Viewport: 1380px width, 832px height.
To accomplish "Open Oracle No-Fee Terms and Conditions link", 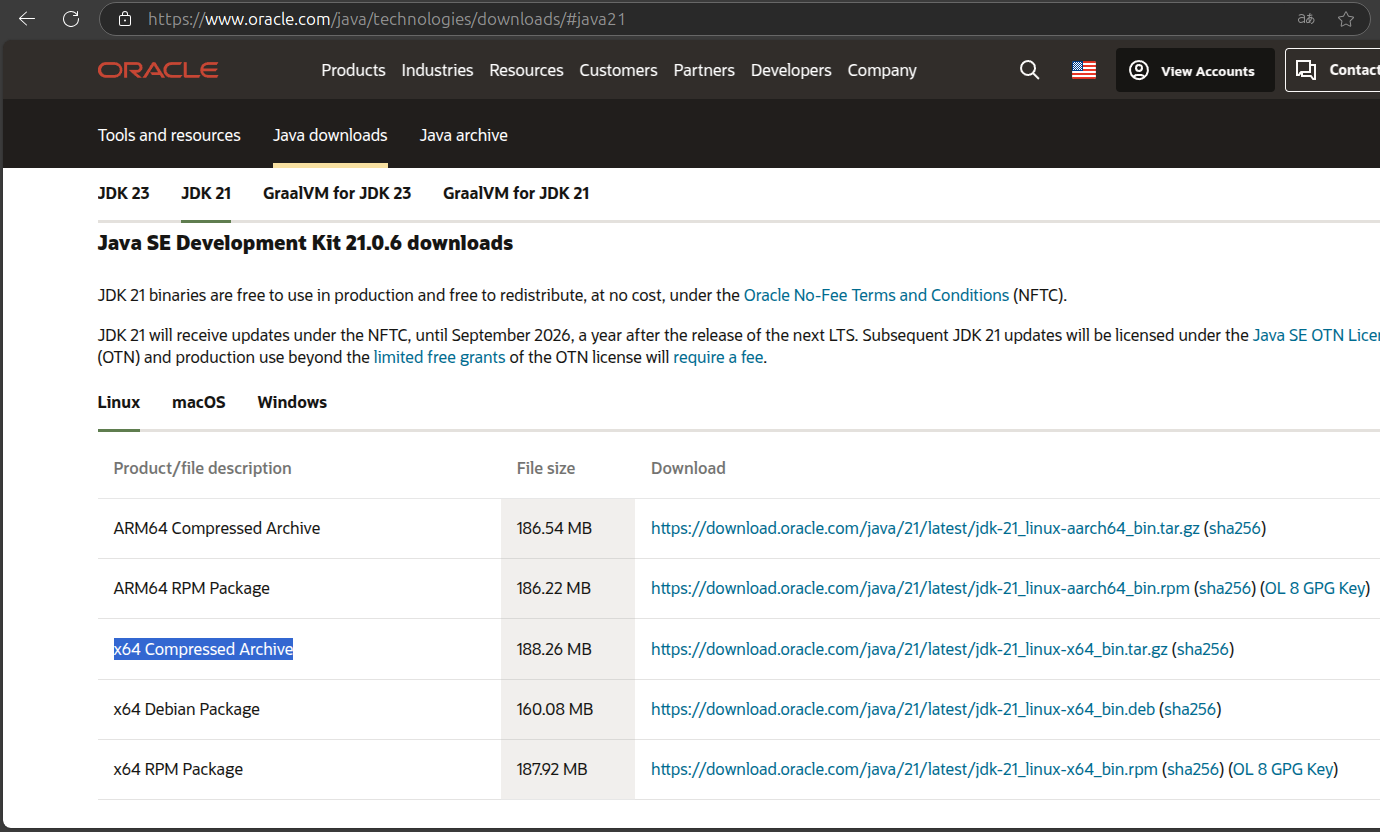I will coord(876,295).
